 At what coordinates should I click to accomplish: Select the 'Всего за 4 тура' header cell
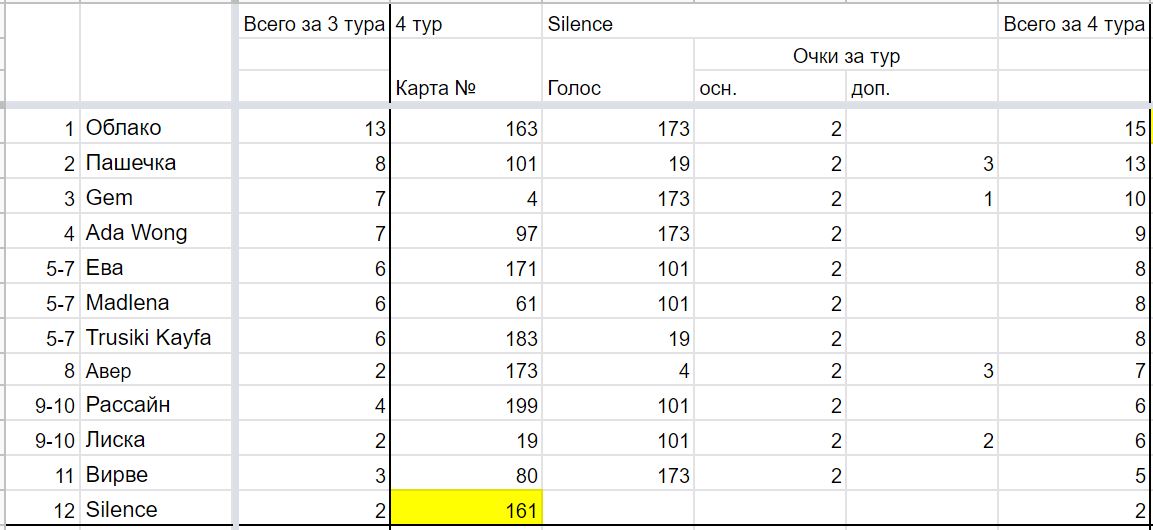[x=1073, y=24]
